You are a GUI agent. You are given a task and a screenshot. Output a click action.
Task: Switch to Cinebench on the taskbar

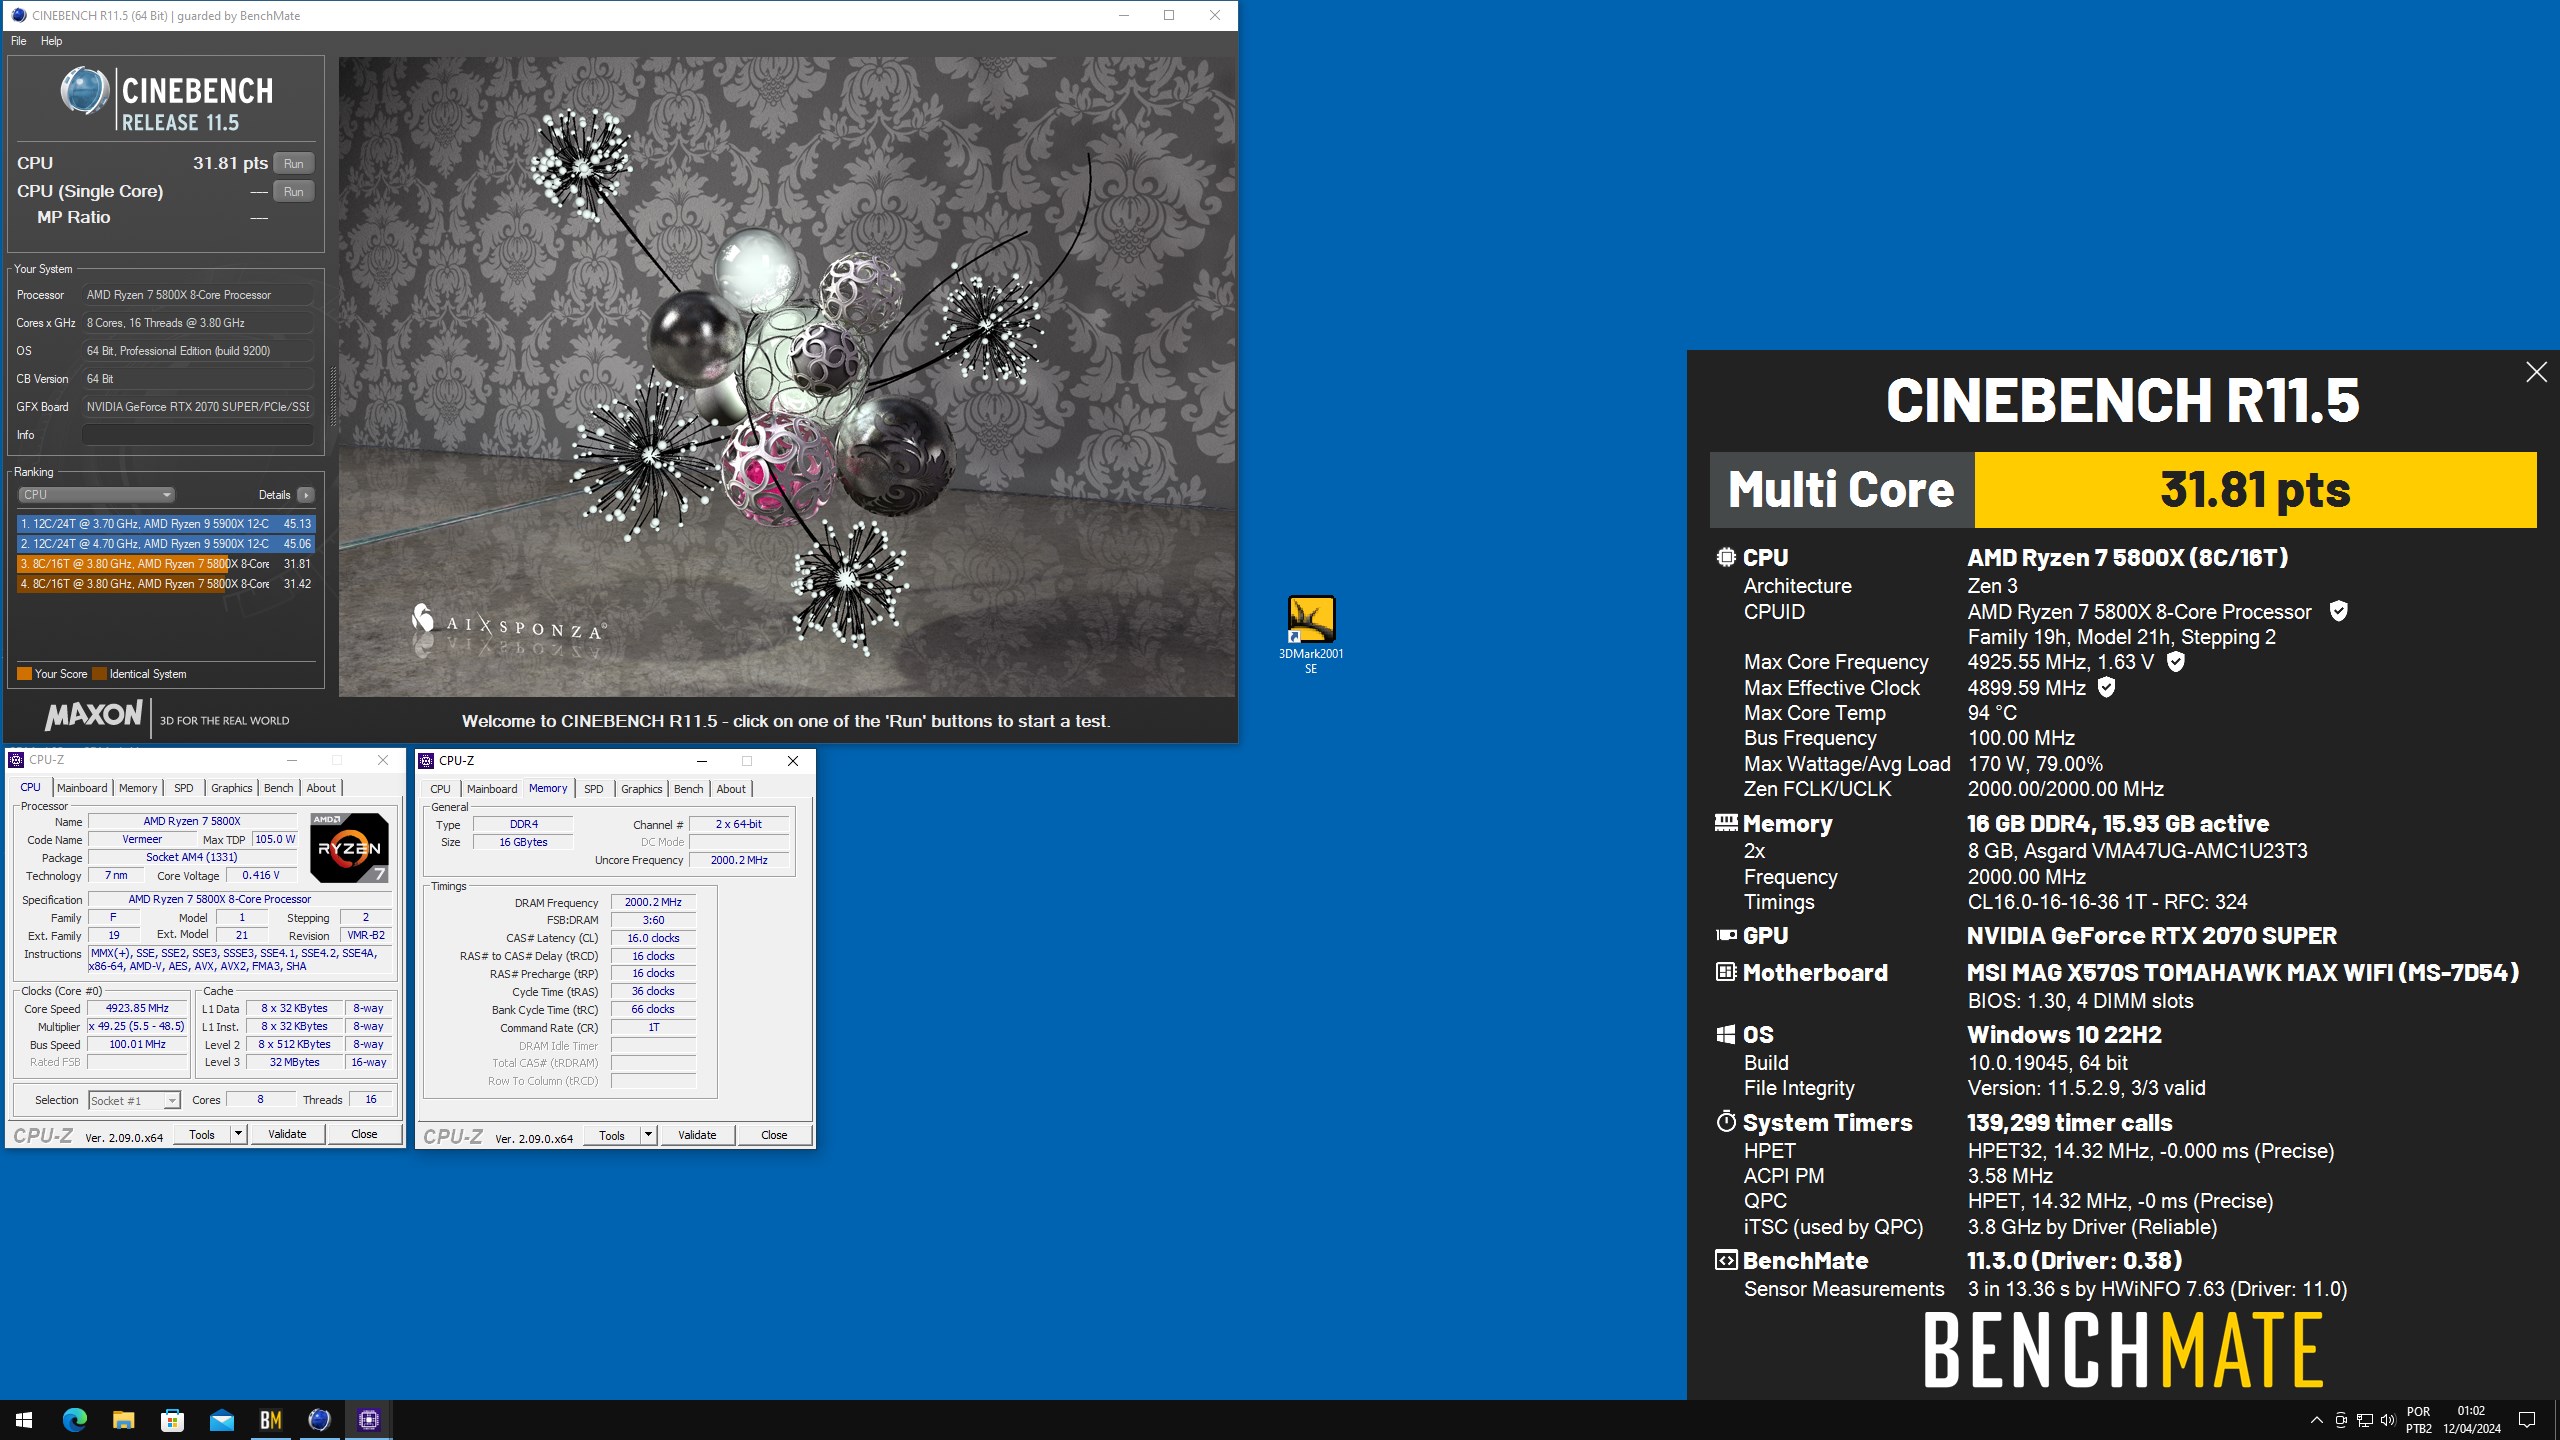tap(319, 1420)
